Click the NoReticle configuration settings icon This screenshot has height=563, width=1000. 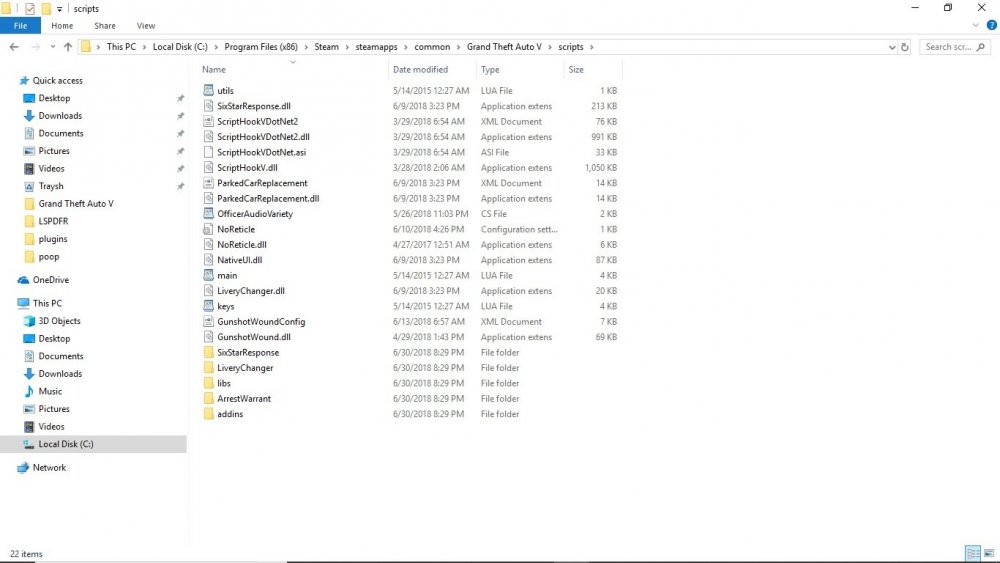[208, 229]
